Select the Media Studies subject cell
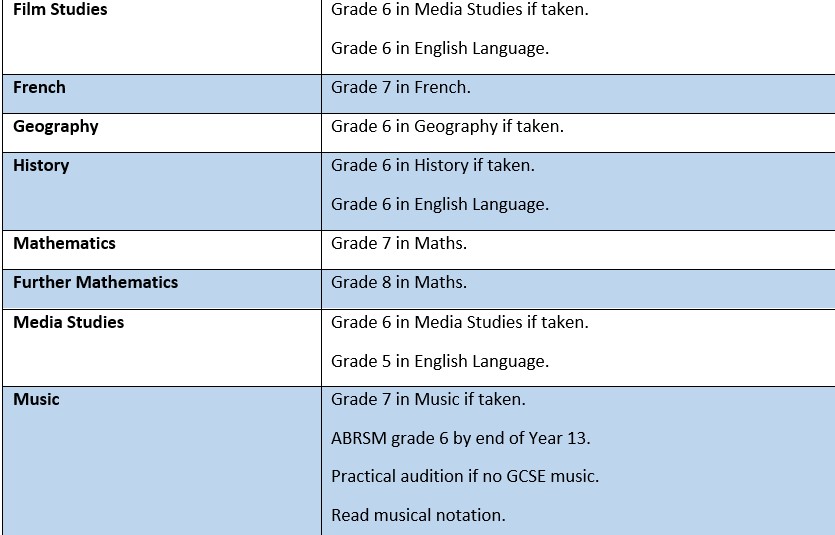This screenshot has width=835, height=535. (69, 323)
